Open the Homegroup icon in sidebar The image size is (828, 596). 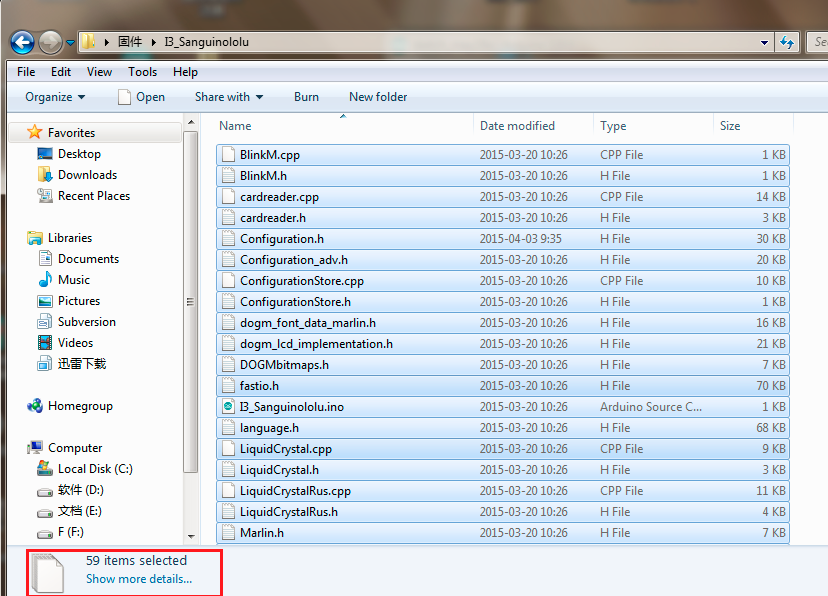[35, 406]
